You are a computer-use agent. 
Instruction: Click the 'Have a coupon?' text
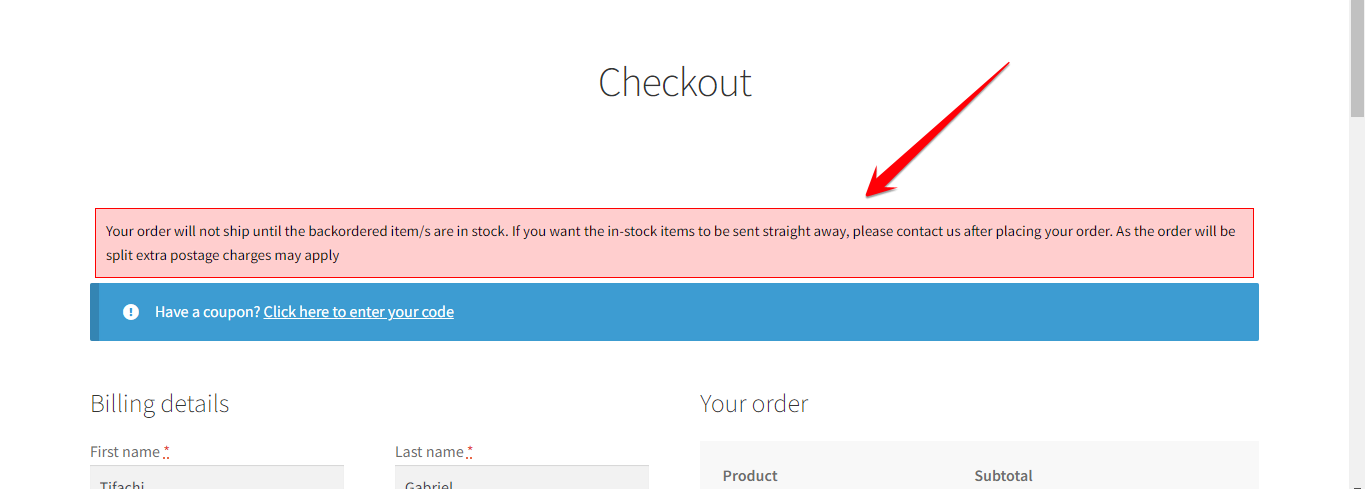(207, 312)
